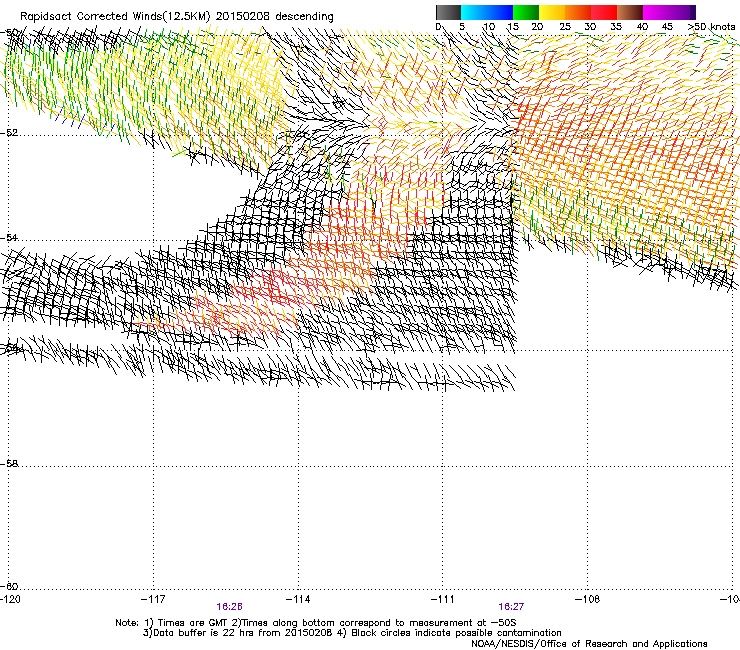740x650 pixels.
Task: Click the gray 0-5 knots legend swatch
Action: click(x=448, y=12)
